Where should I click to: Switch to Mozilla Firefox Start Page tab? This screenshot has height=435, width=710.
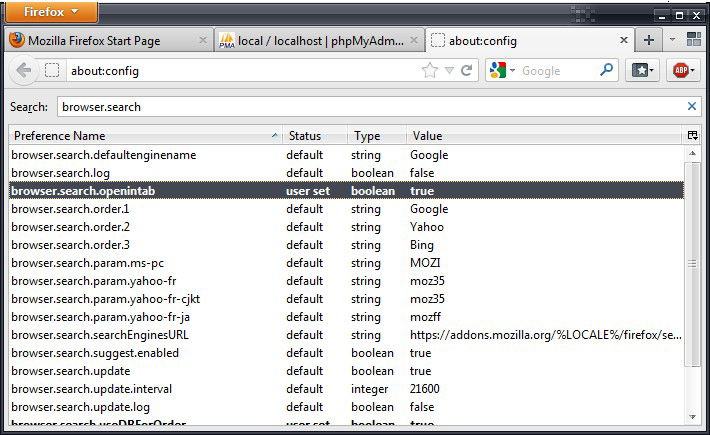click(108, 41)
